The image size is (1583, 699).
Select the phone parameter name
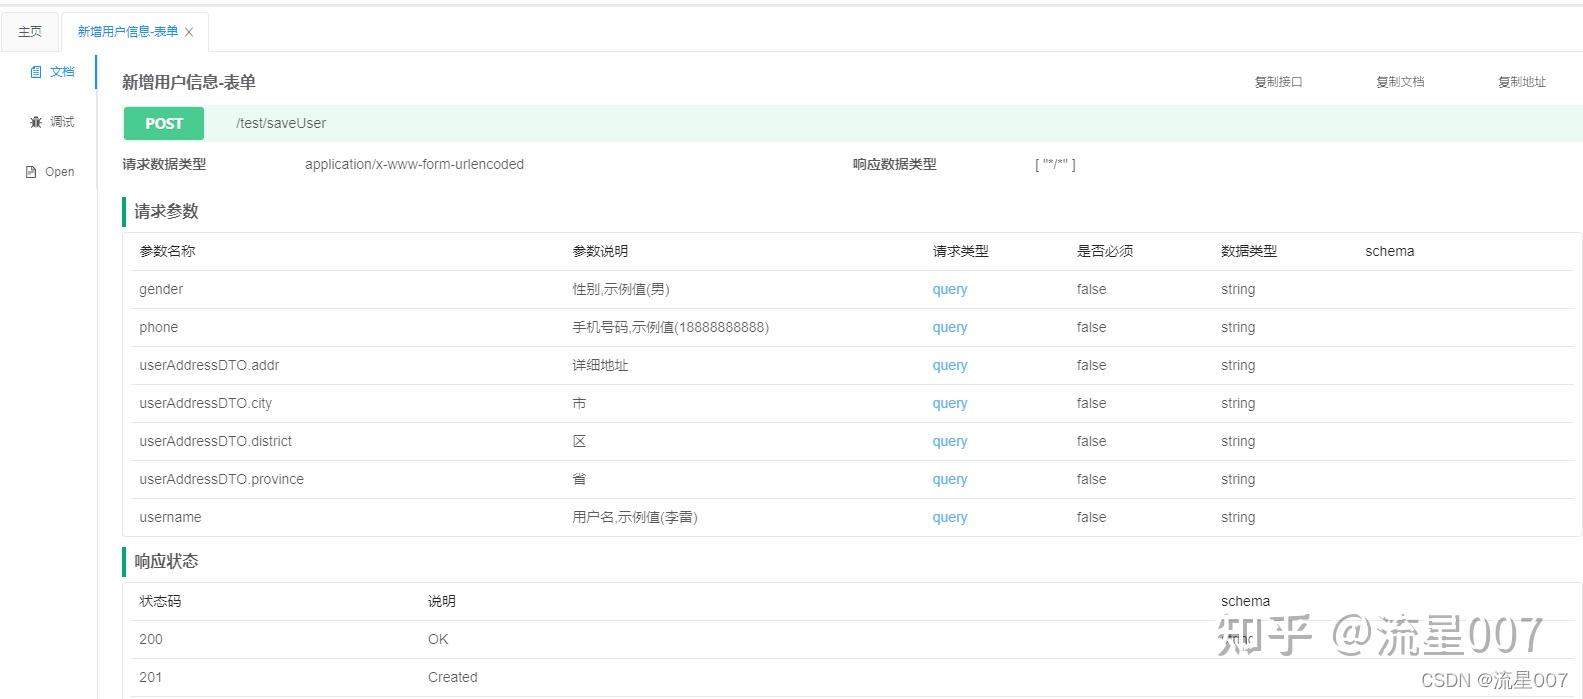(x=158, y=327)
